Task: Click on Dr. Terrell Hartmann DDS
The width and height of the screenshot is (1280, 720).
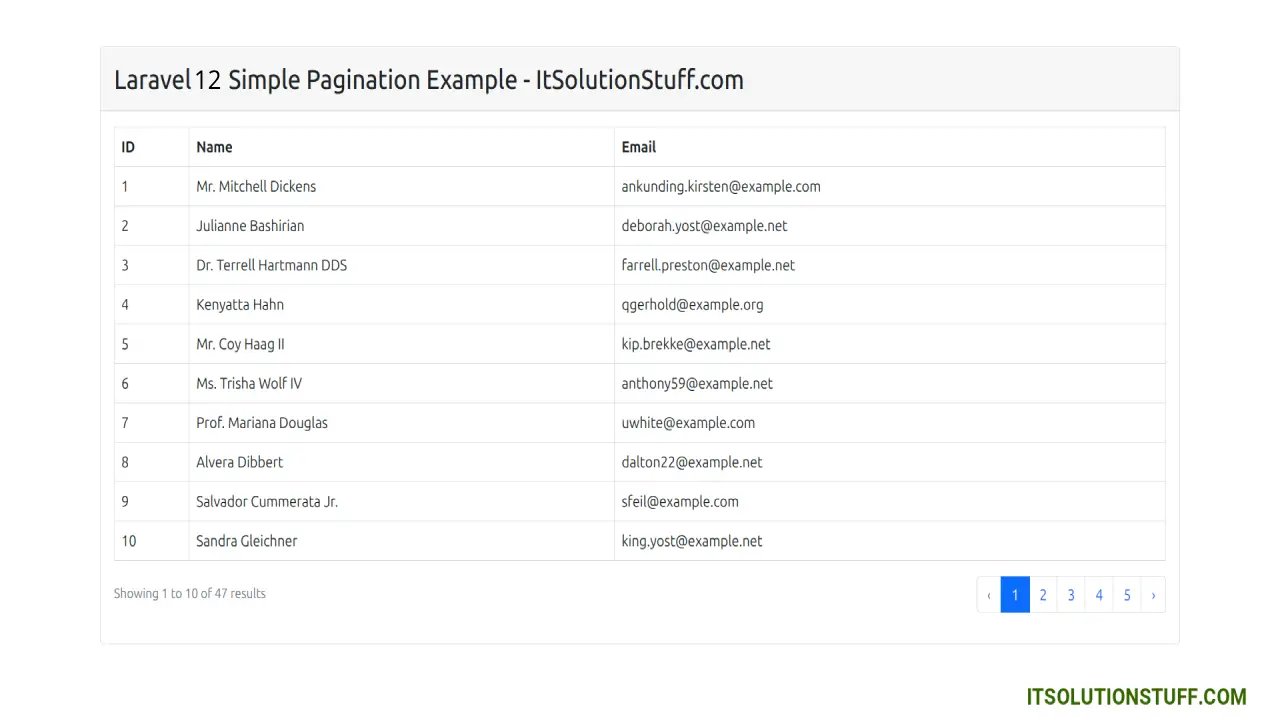Action: [x=271, y=265]
